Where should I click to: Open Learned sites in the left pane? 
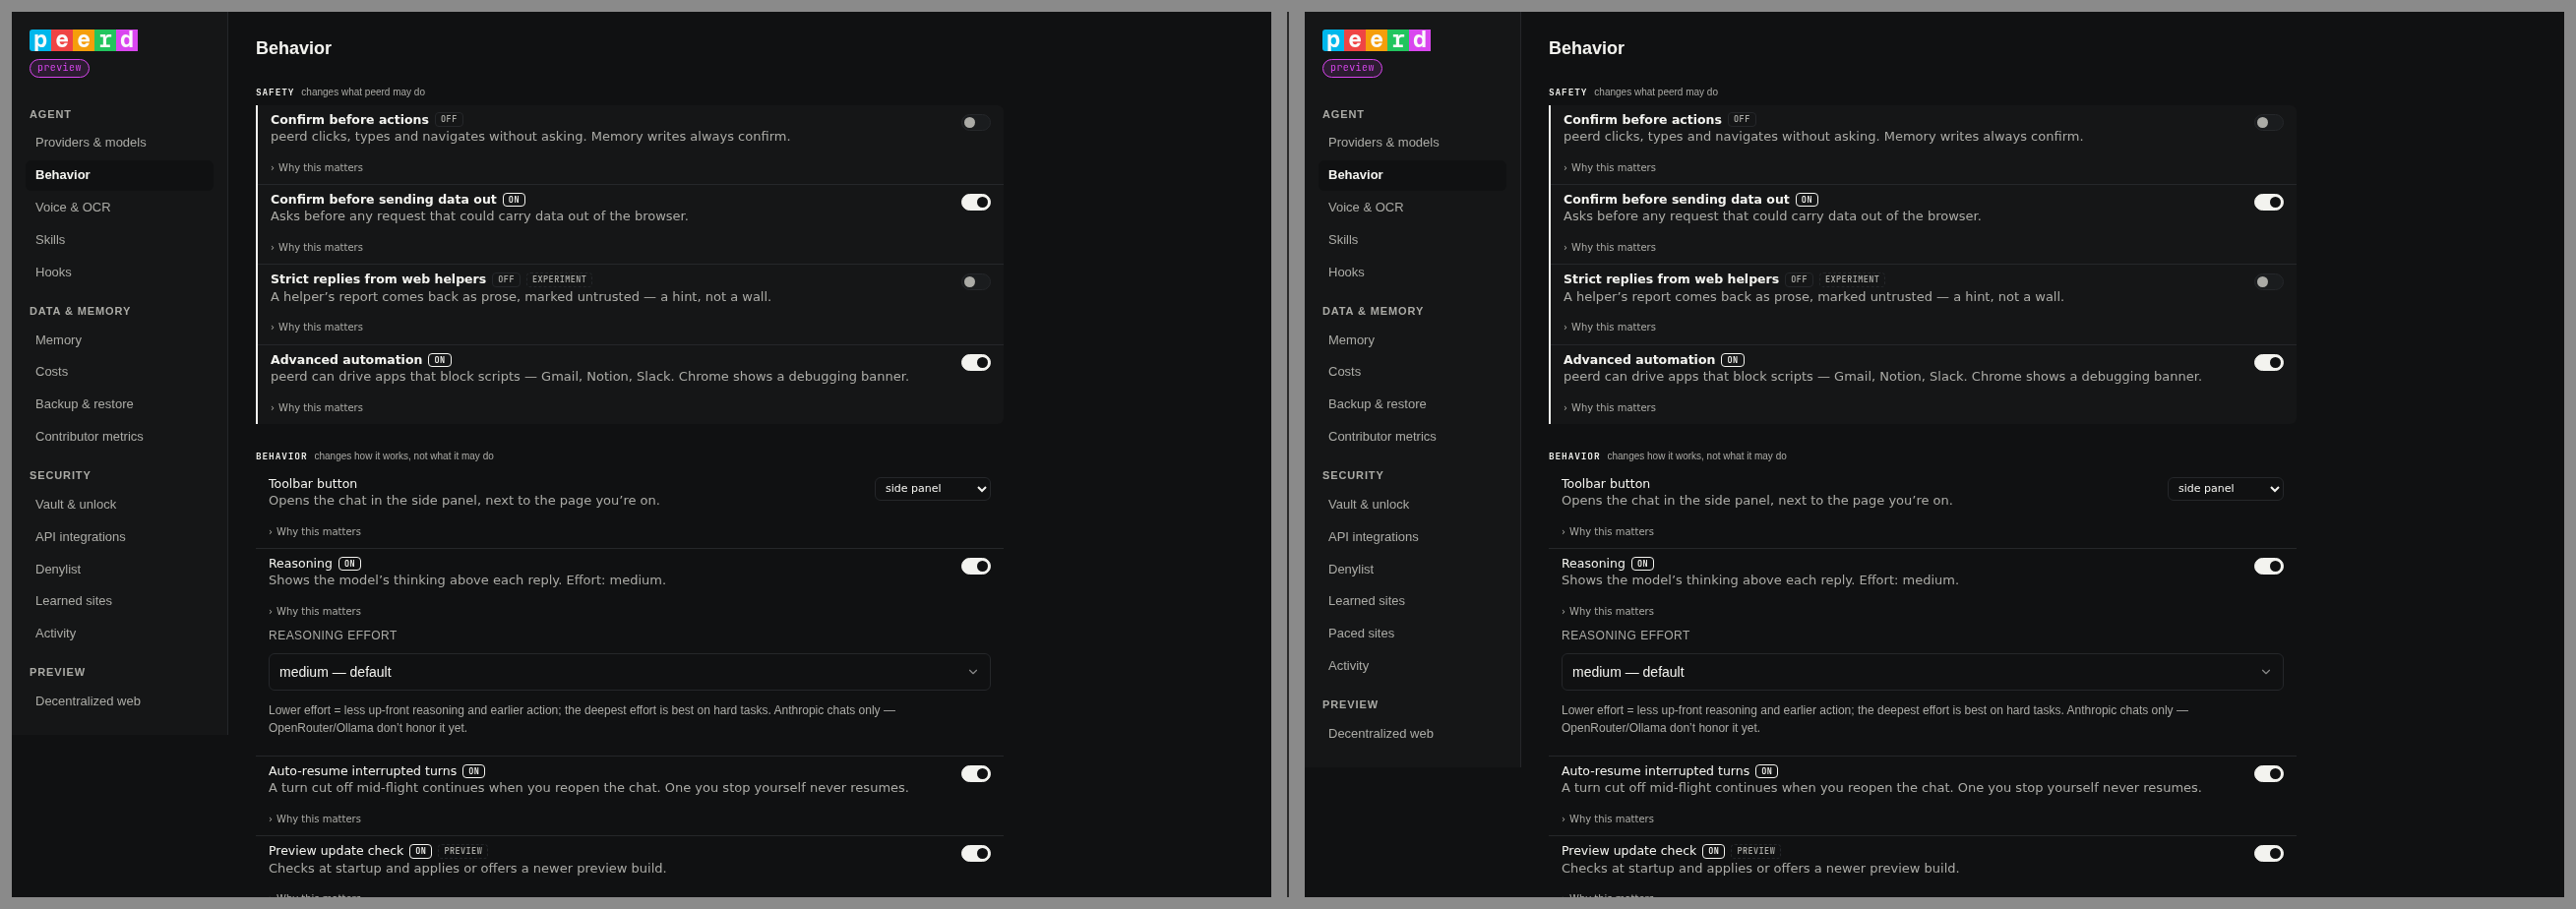coord(119,601)
